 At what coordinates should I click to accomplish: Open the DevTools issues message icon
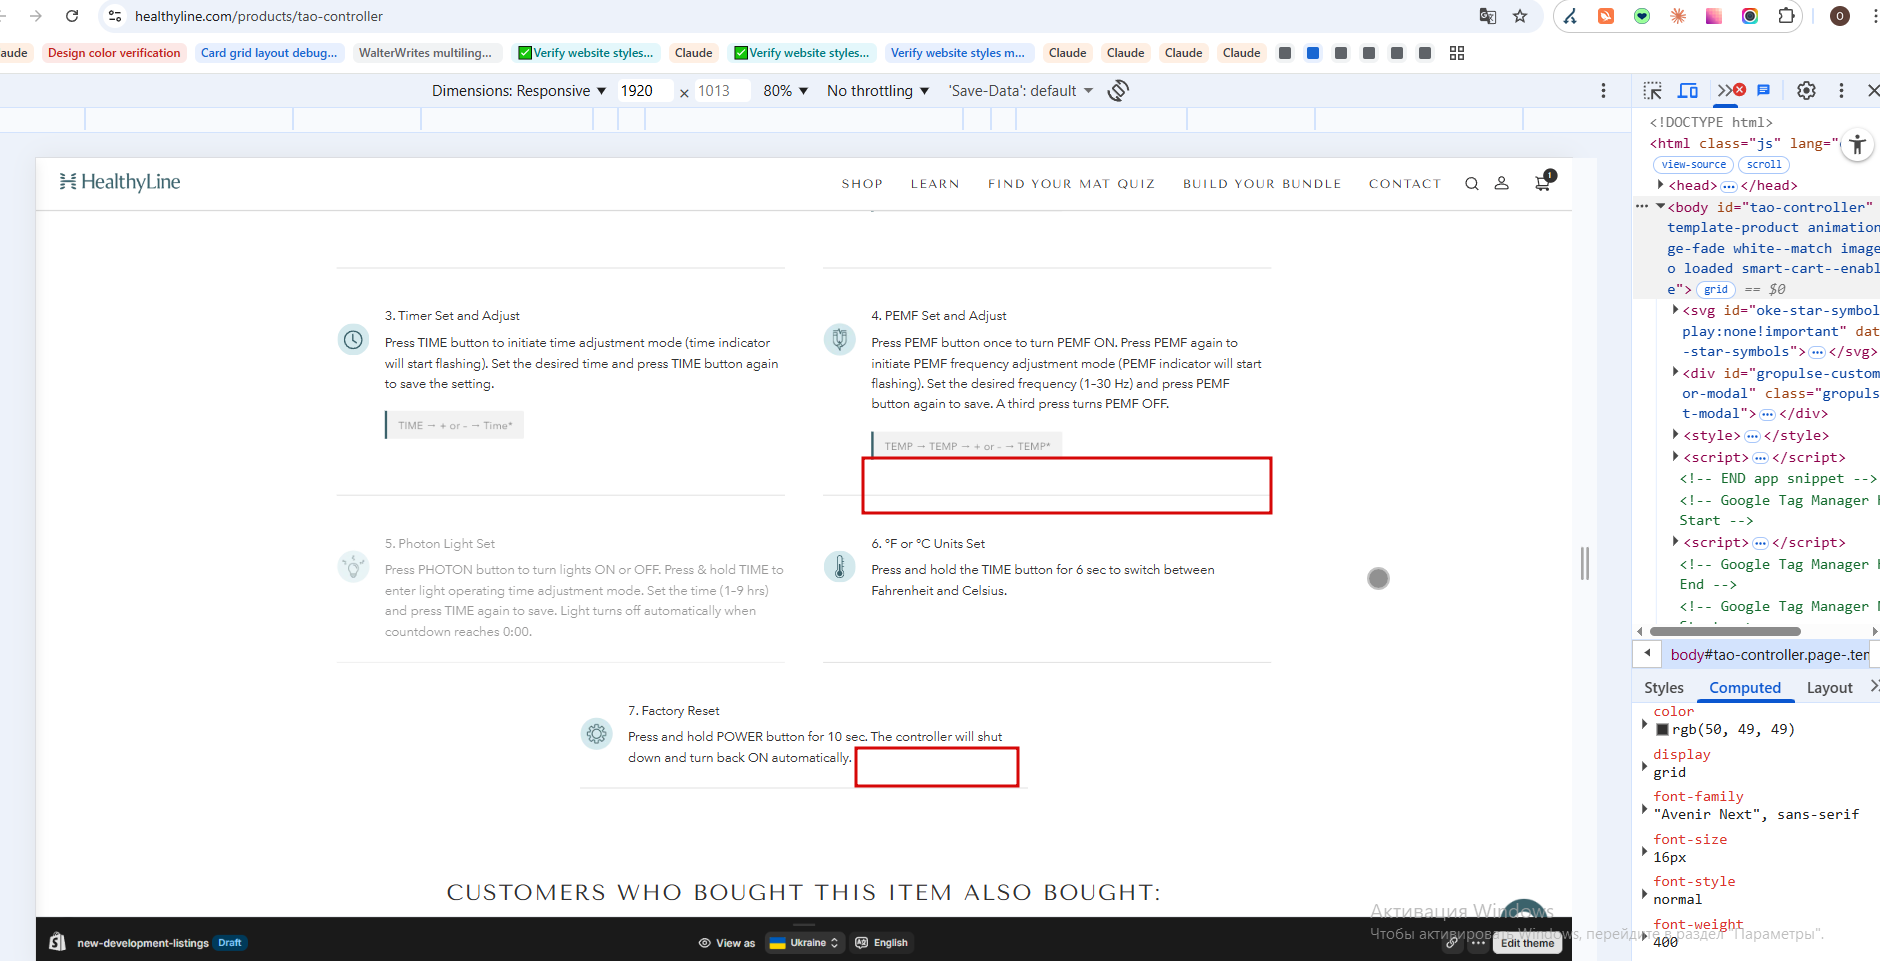click(1764, 90)
